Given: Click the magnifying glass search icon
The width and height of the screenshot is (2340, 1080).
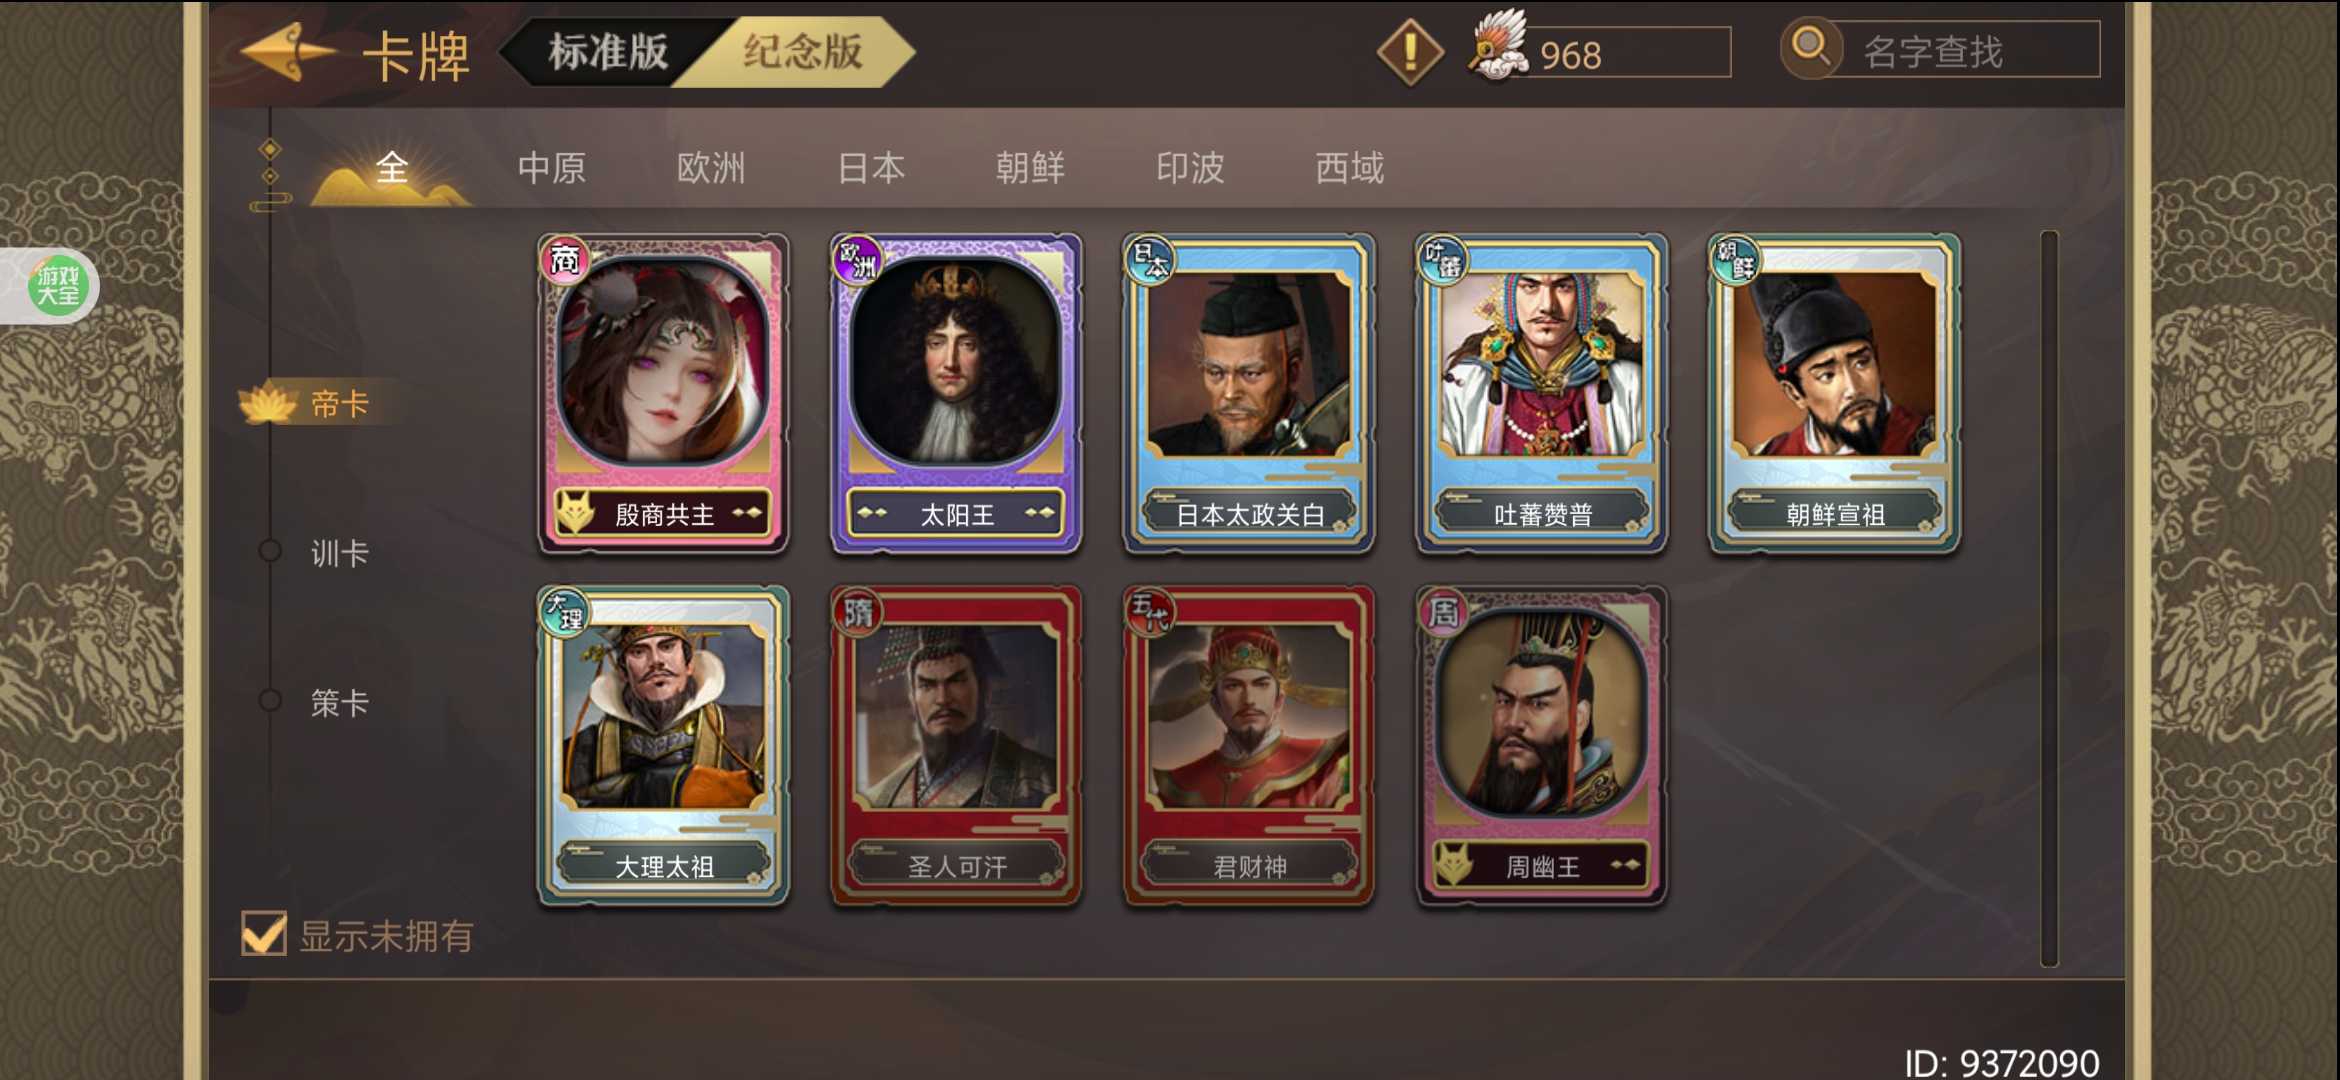Looking at the screenshot, I should pos(1811,48).
